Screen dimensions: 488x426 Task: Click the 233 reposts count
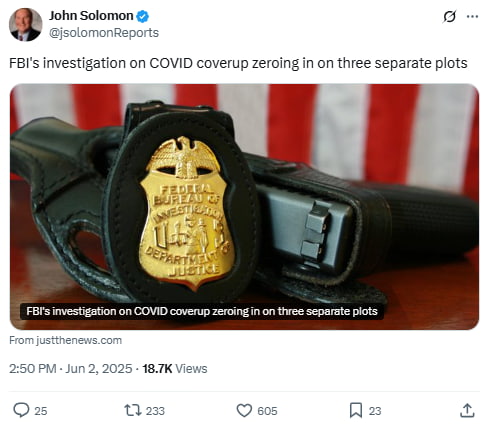click(155, 411)
